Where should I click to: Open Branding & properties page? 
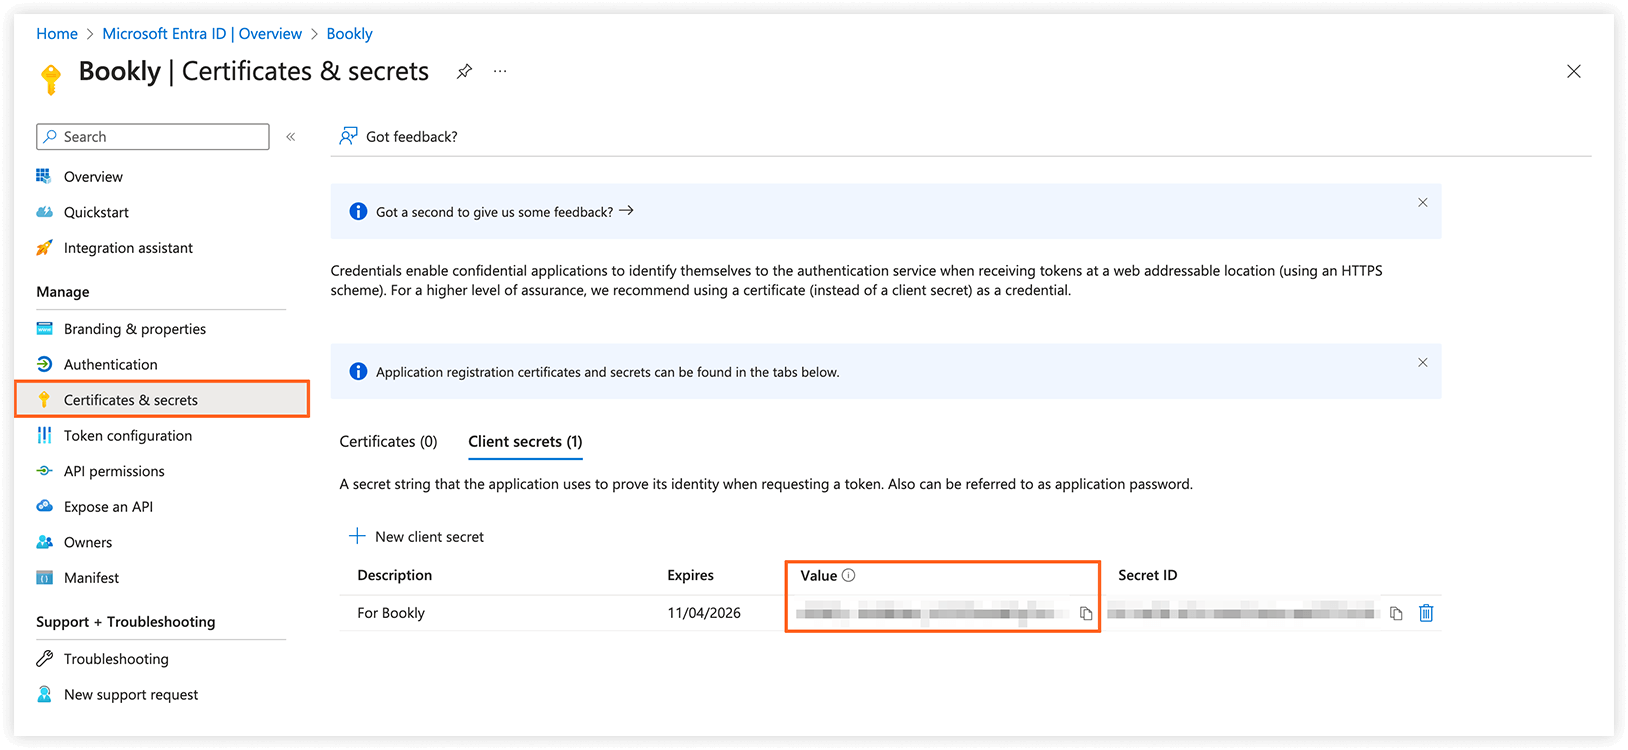point(135,329)
